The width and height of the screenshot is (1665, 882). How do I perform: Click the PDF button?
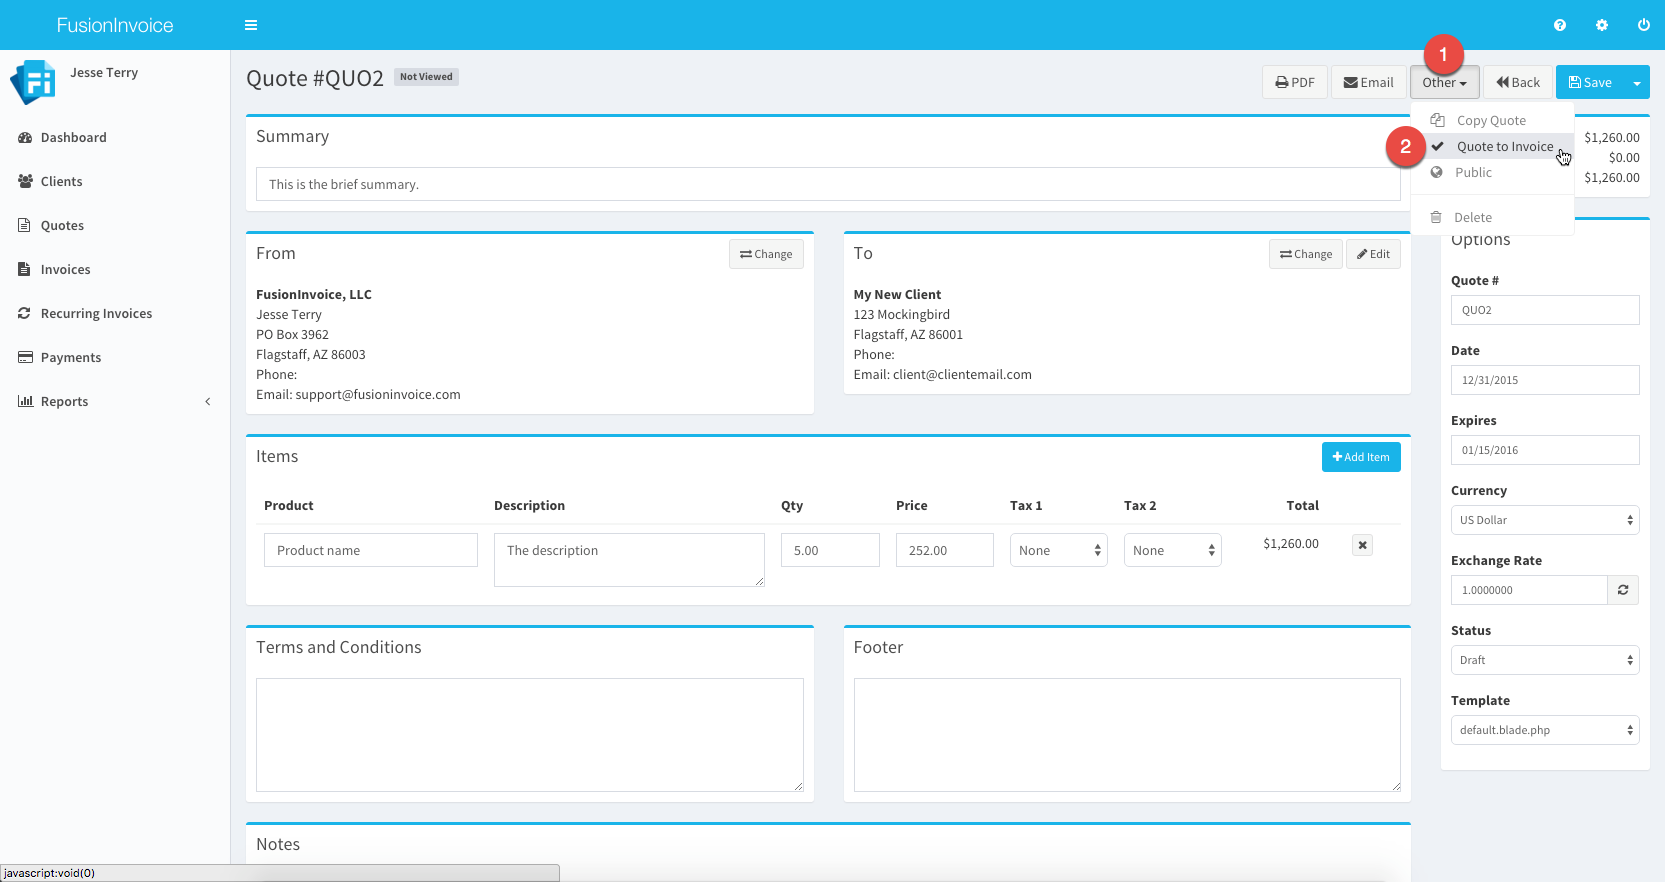click(1295, 82)
